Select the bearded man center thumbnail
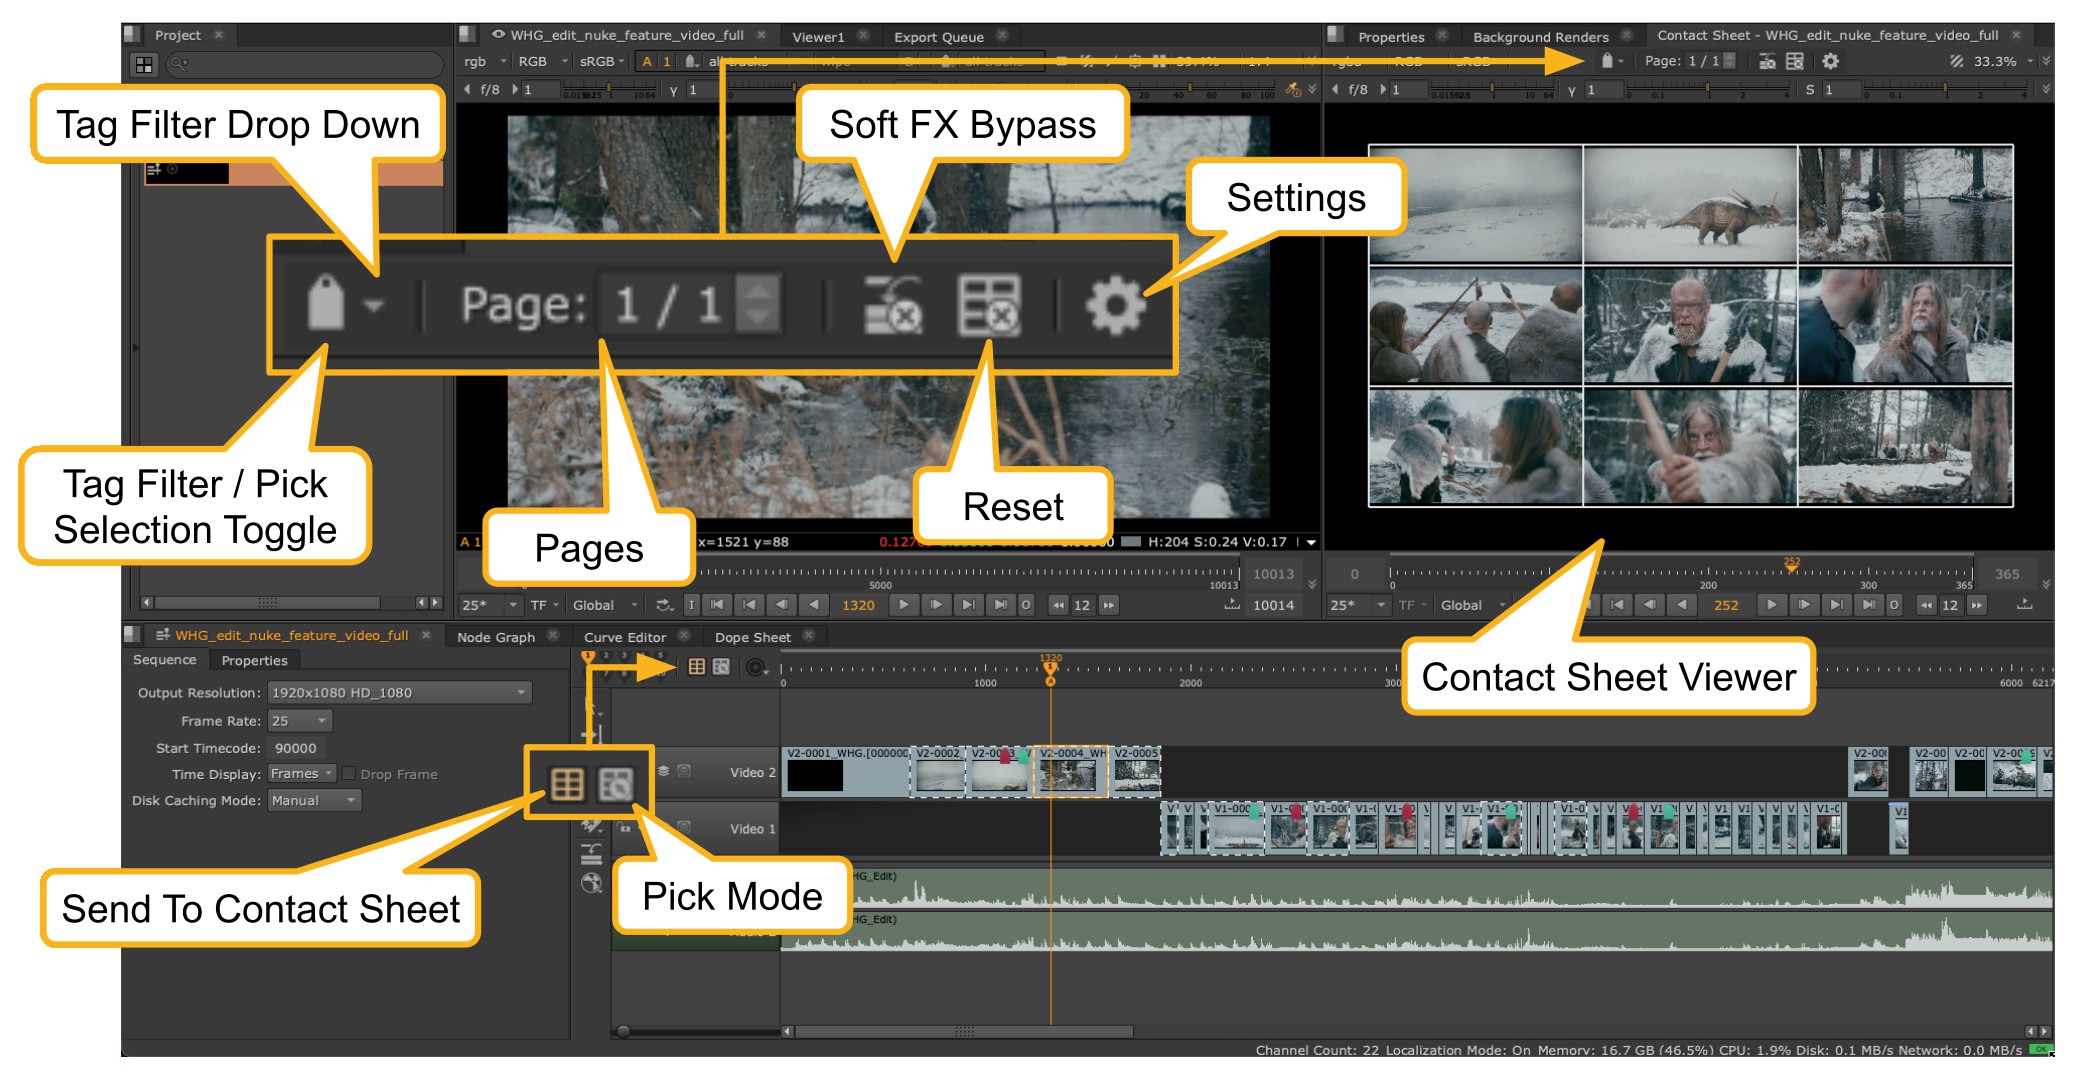2091x1079 pixels. pos(1689,326)
